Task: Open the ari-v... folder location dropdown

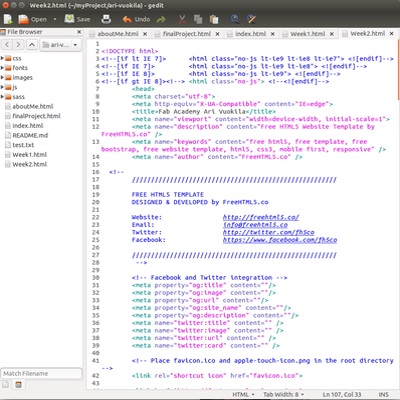Action: [x=60, y=44]
